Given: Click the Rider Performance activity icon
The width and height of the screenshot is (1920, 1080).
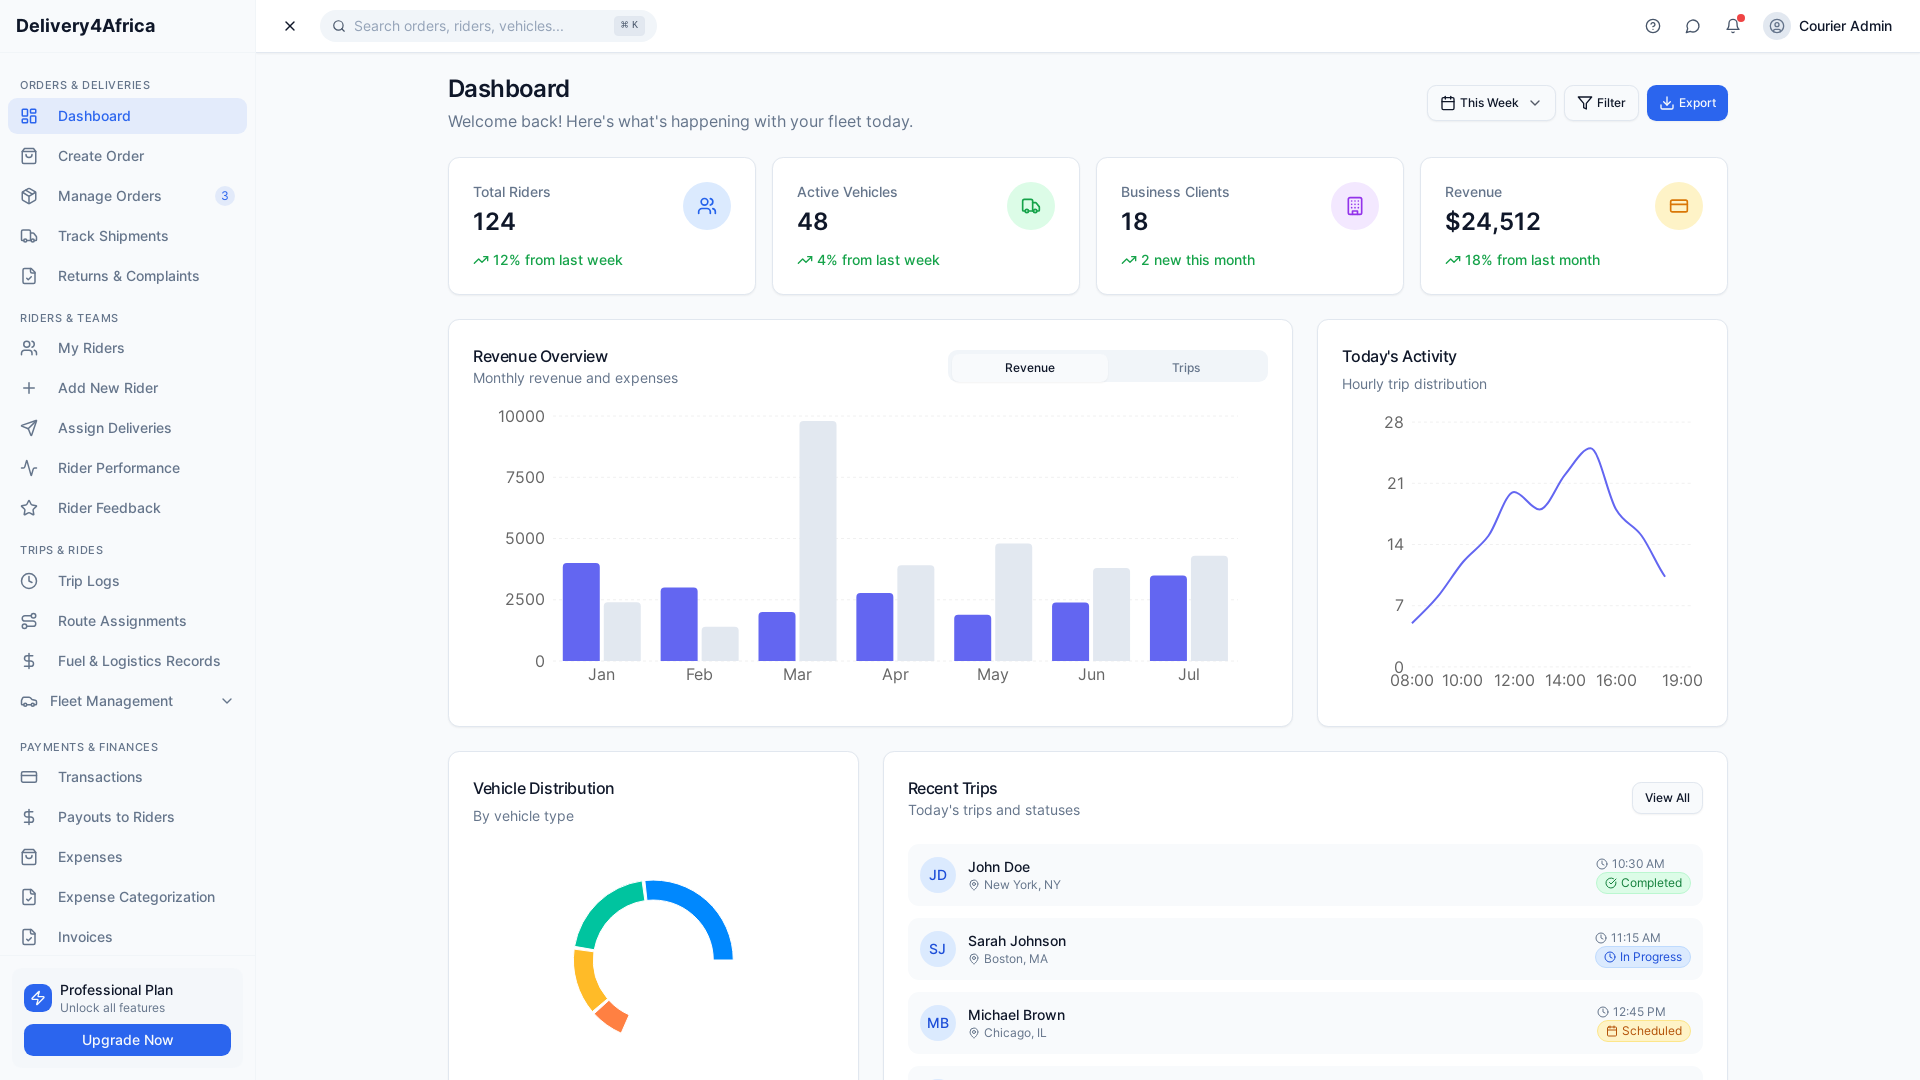Looking at the screenshot, I should pyautogui.click(x=29, y=468).
